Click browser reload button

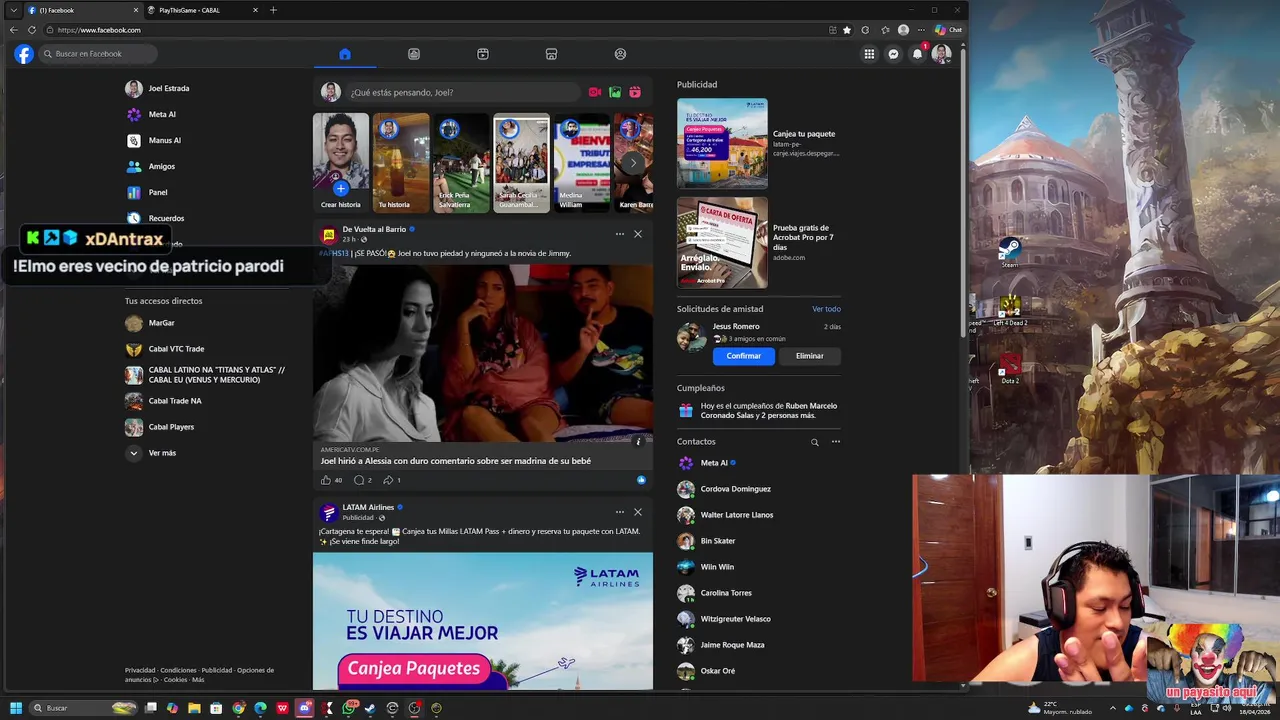point(32,30)
